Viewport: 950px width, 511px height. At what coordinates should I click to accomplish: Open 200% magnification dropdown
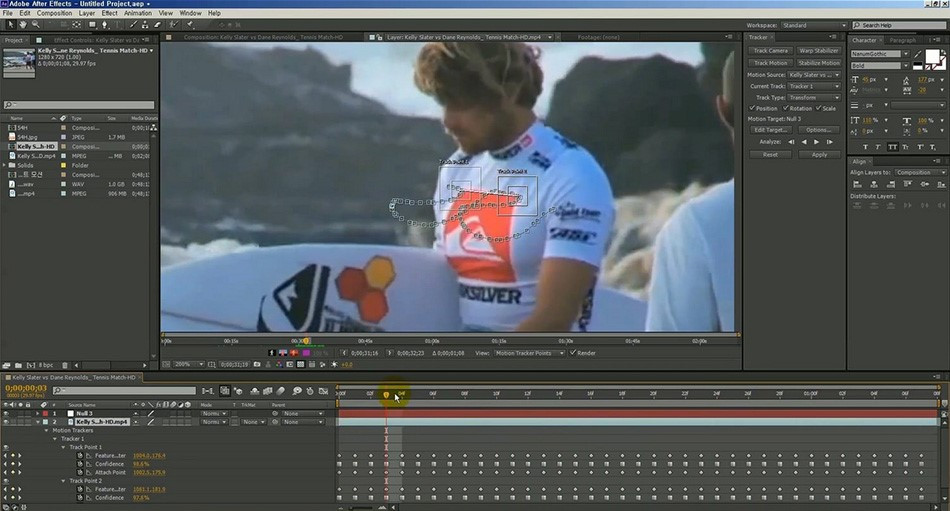[x=189, y=364]
